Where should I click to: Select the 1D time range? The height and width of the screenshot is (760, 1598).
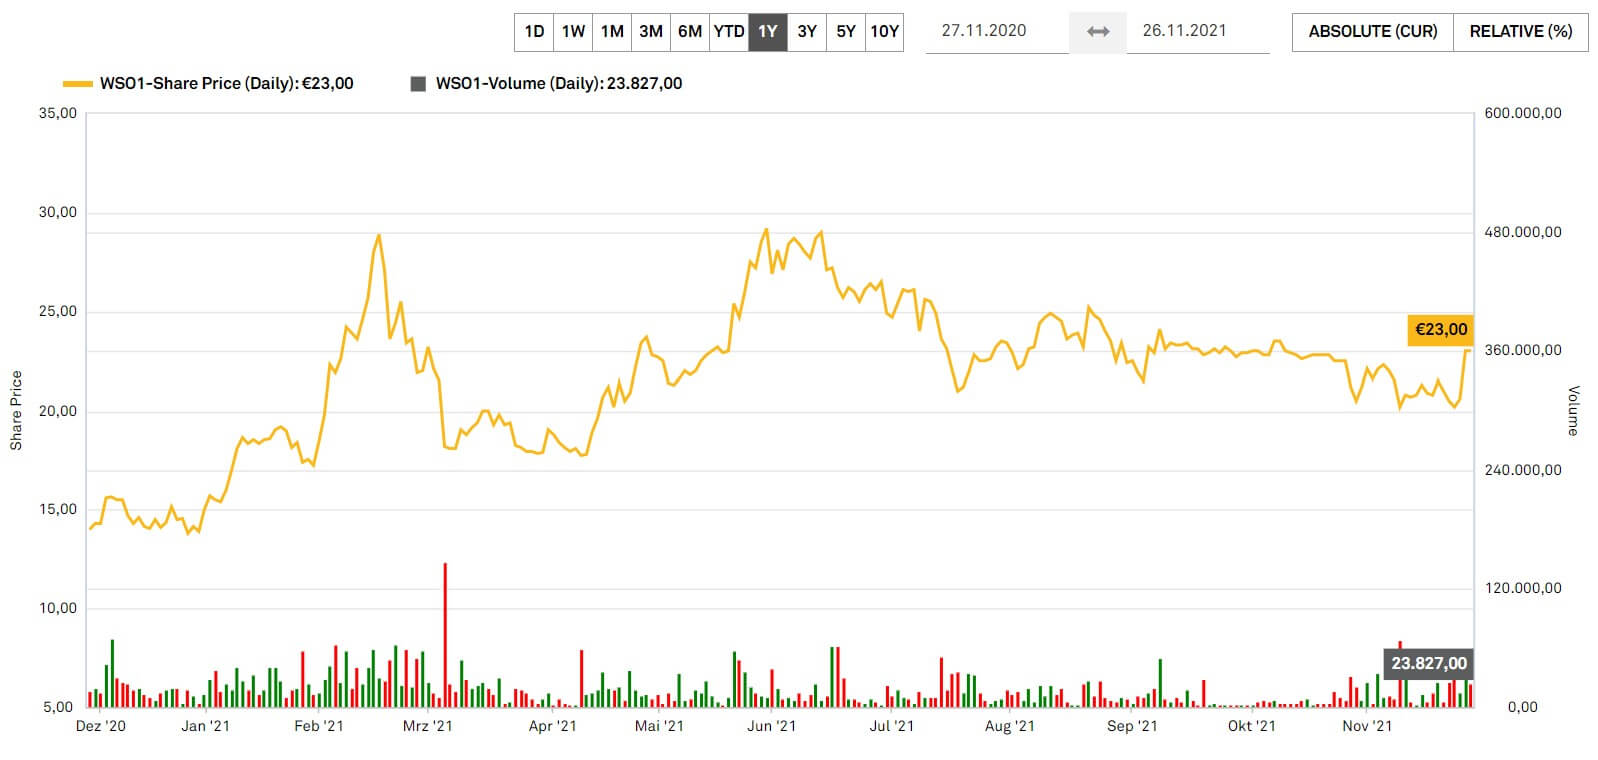click(534, 32)
